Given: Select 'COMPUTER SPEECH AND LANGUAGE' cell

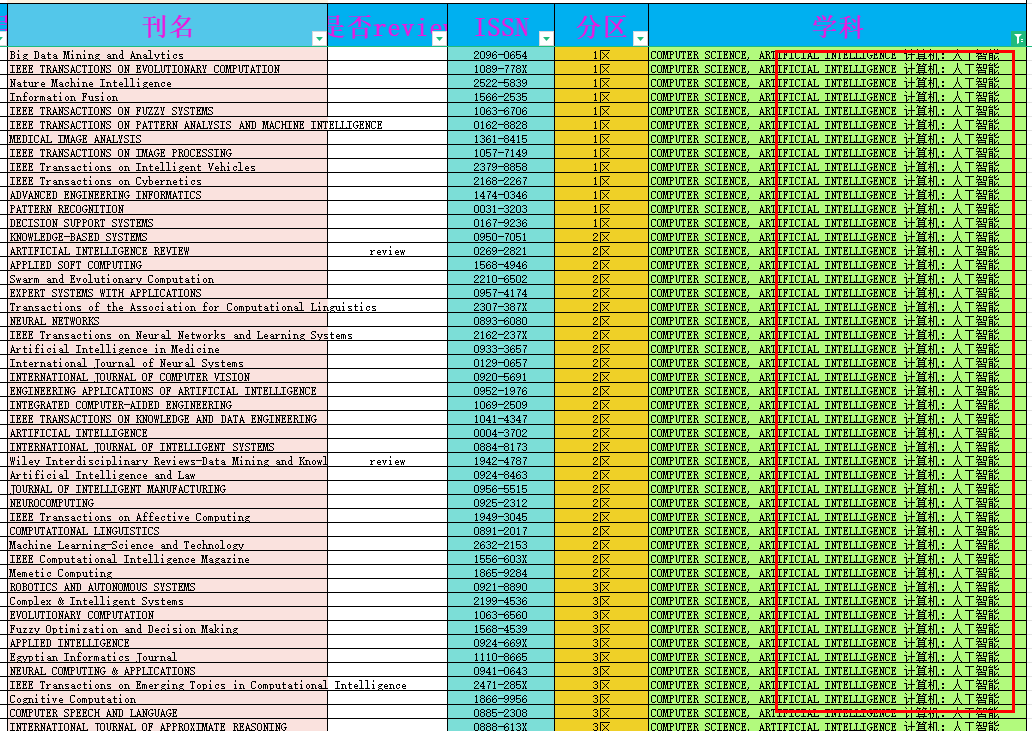Looking at the screenshot, I should click(x=167, y=713).
